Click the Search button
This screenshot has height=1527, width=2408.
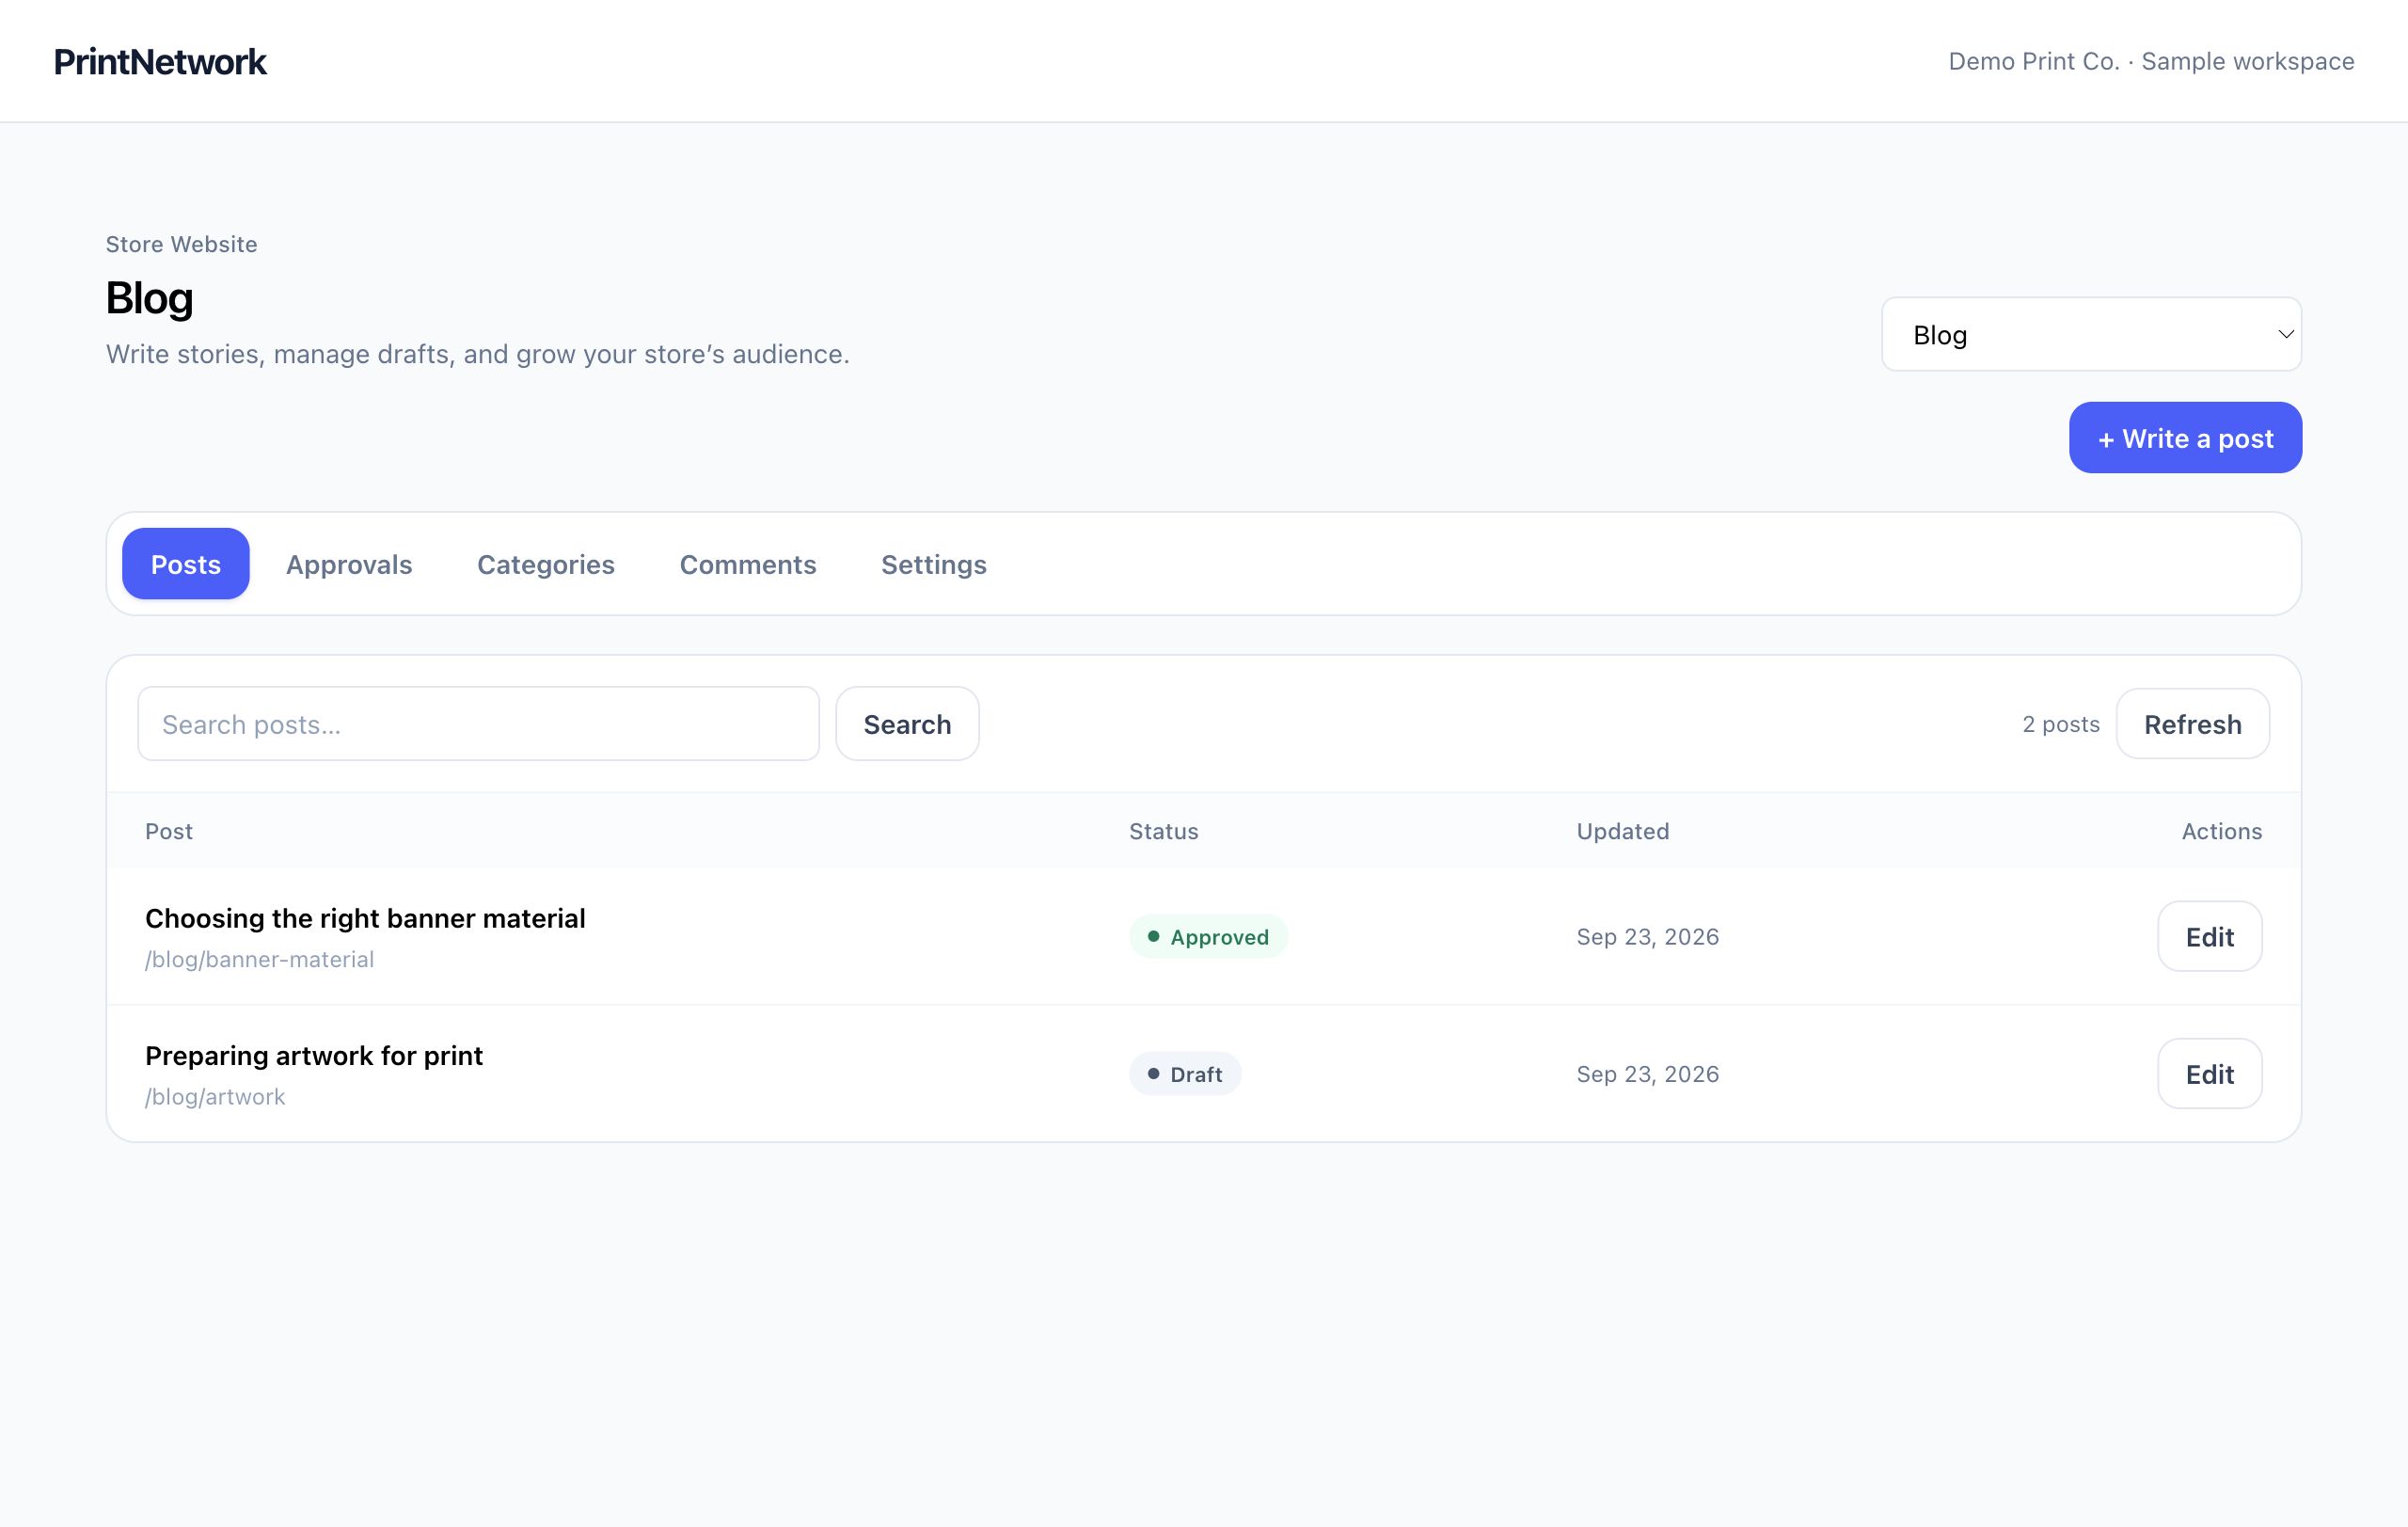click(907, 724)
